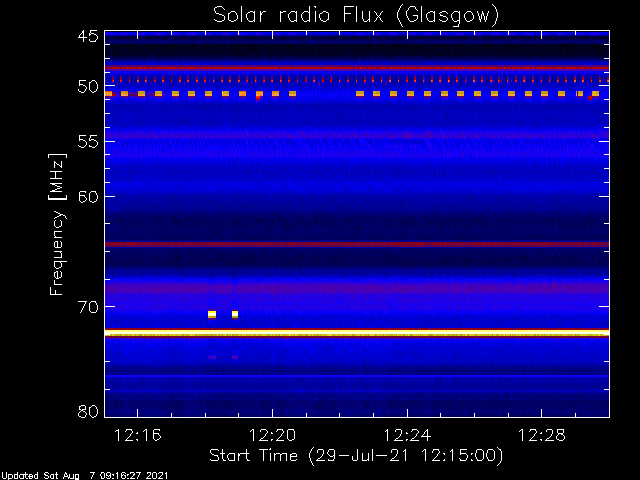This screenshot has width=640, height=480.
Task: Click the bright yellow horizontal emission band
Action: (357, 333)
